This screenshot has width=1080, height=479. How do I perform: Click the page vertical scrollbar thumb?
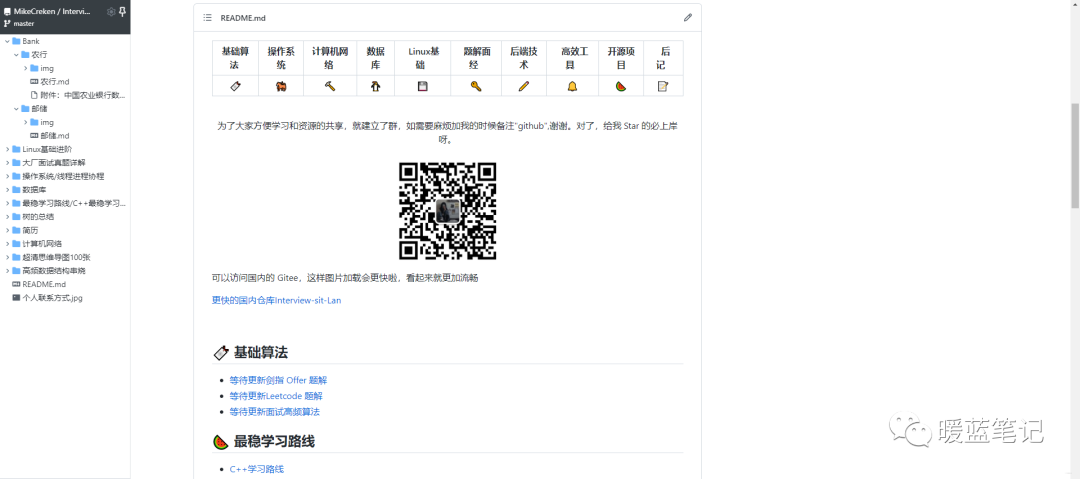click(x=1074, y=156)
